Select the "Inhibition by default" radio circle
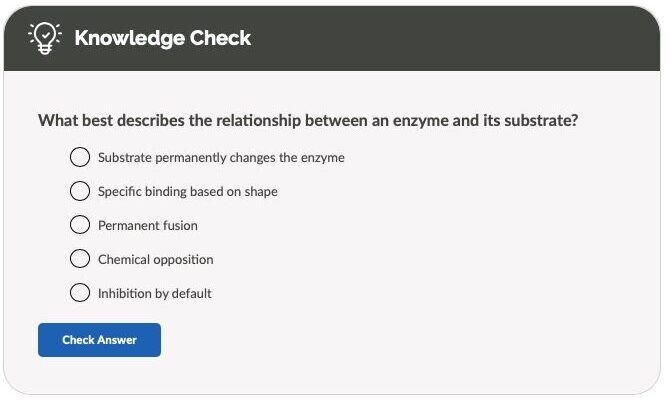This screenshot has width=670, height=400. (80, 293)
